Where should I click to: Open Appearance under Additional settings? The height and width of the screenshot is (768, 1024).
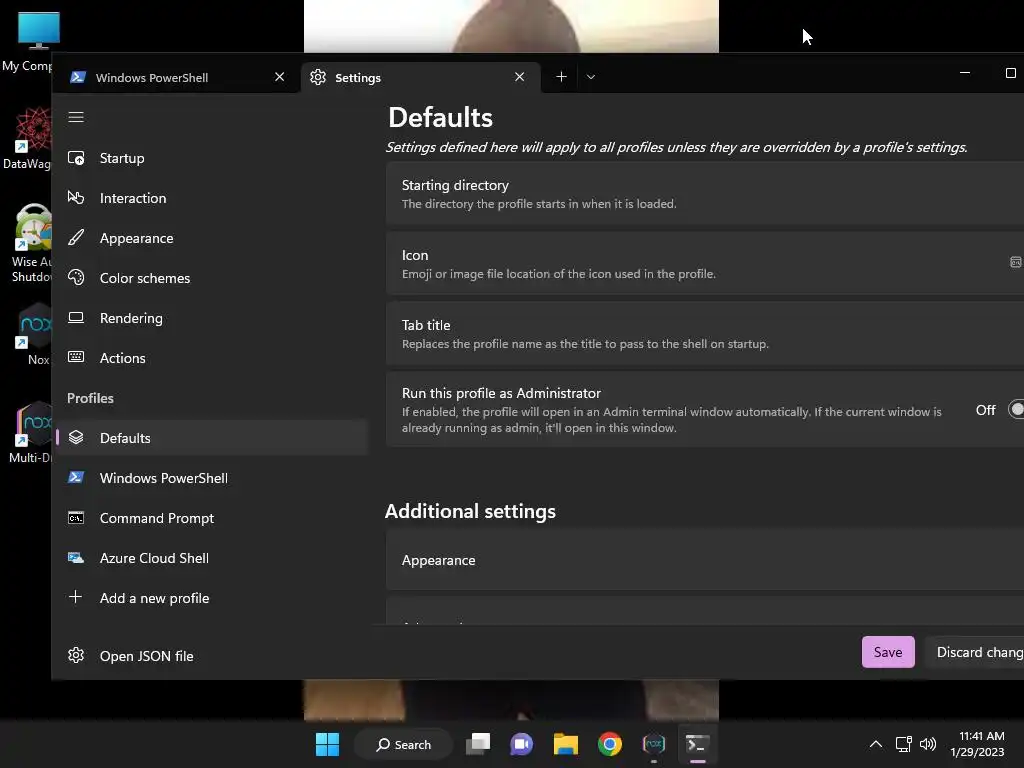pos(705,560)
